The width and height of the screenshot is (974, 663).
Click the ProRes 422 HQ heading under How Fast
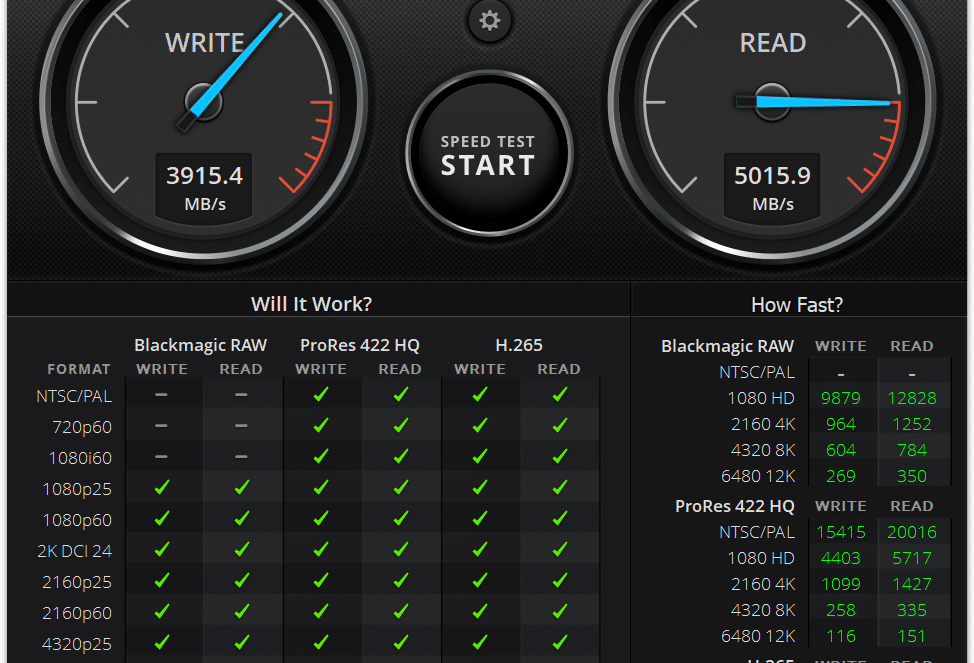735,506
